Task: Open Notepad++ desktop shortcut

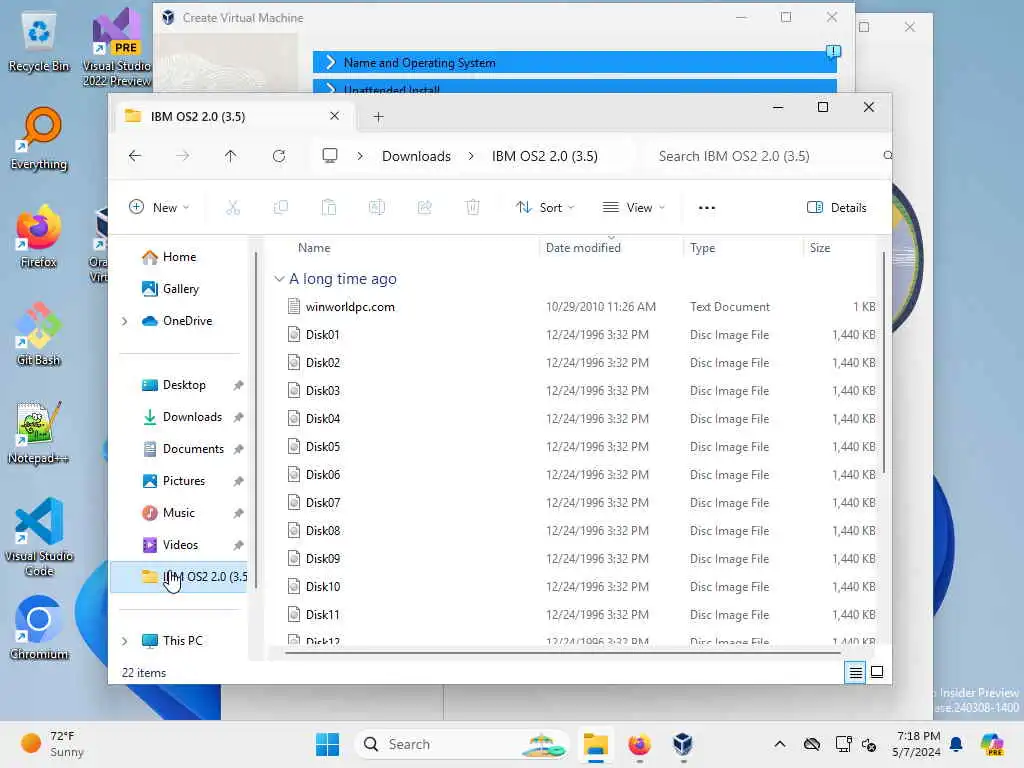Action: pos(39,433)
